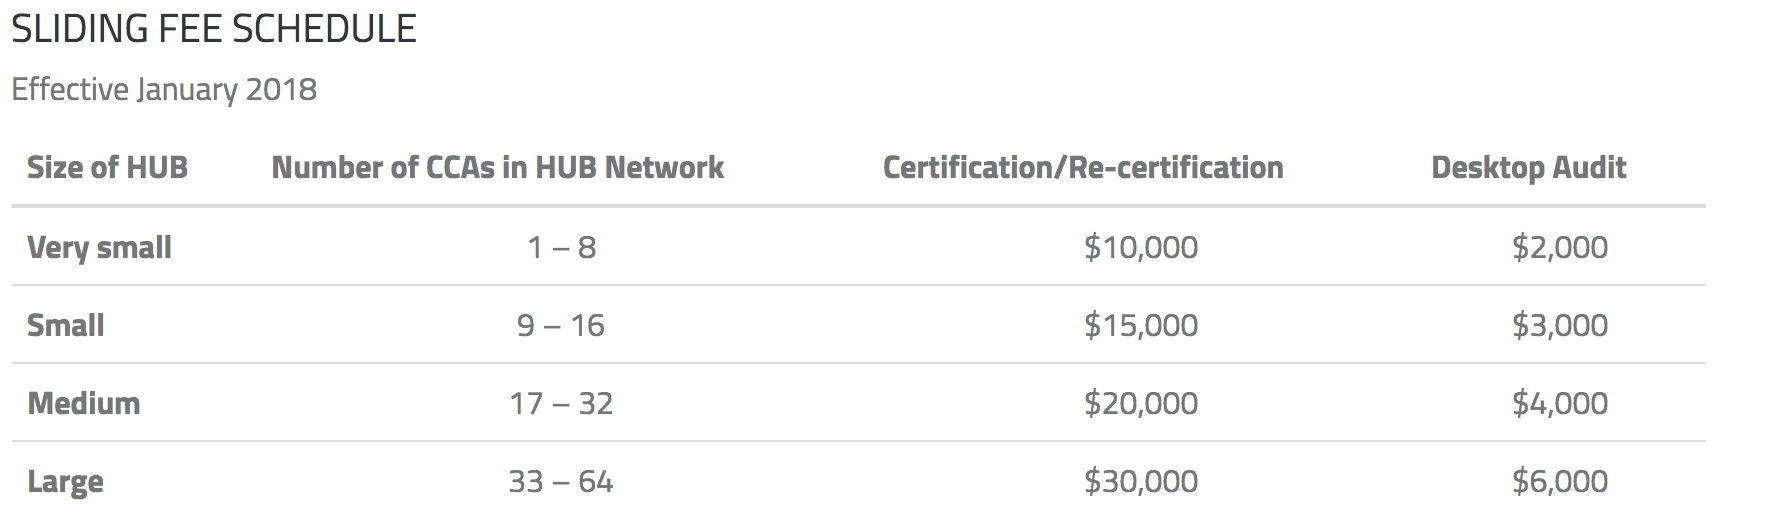The height and width of the screenshot is (530, 1788).
Task: Click the Desktop Audit column header
Action: pyautogui.click(x=1529, y=167)
